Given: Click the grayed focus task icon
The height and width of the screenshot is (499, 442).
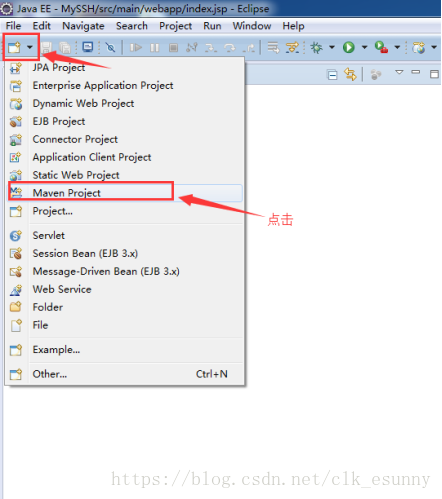Looking at the screenshot, I should (x=376, y=74).
